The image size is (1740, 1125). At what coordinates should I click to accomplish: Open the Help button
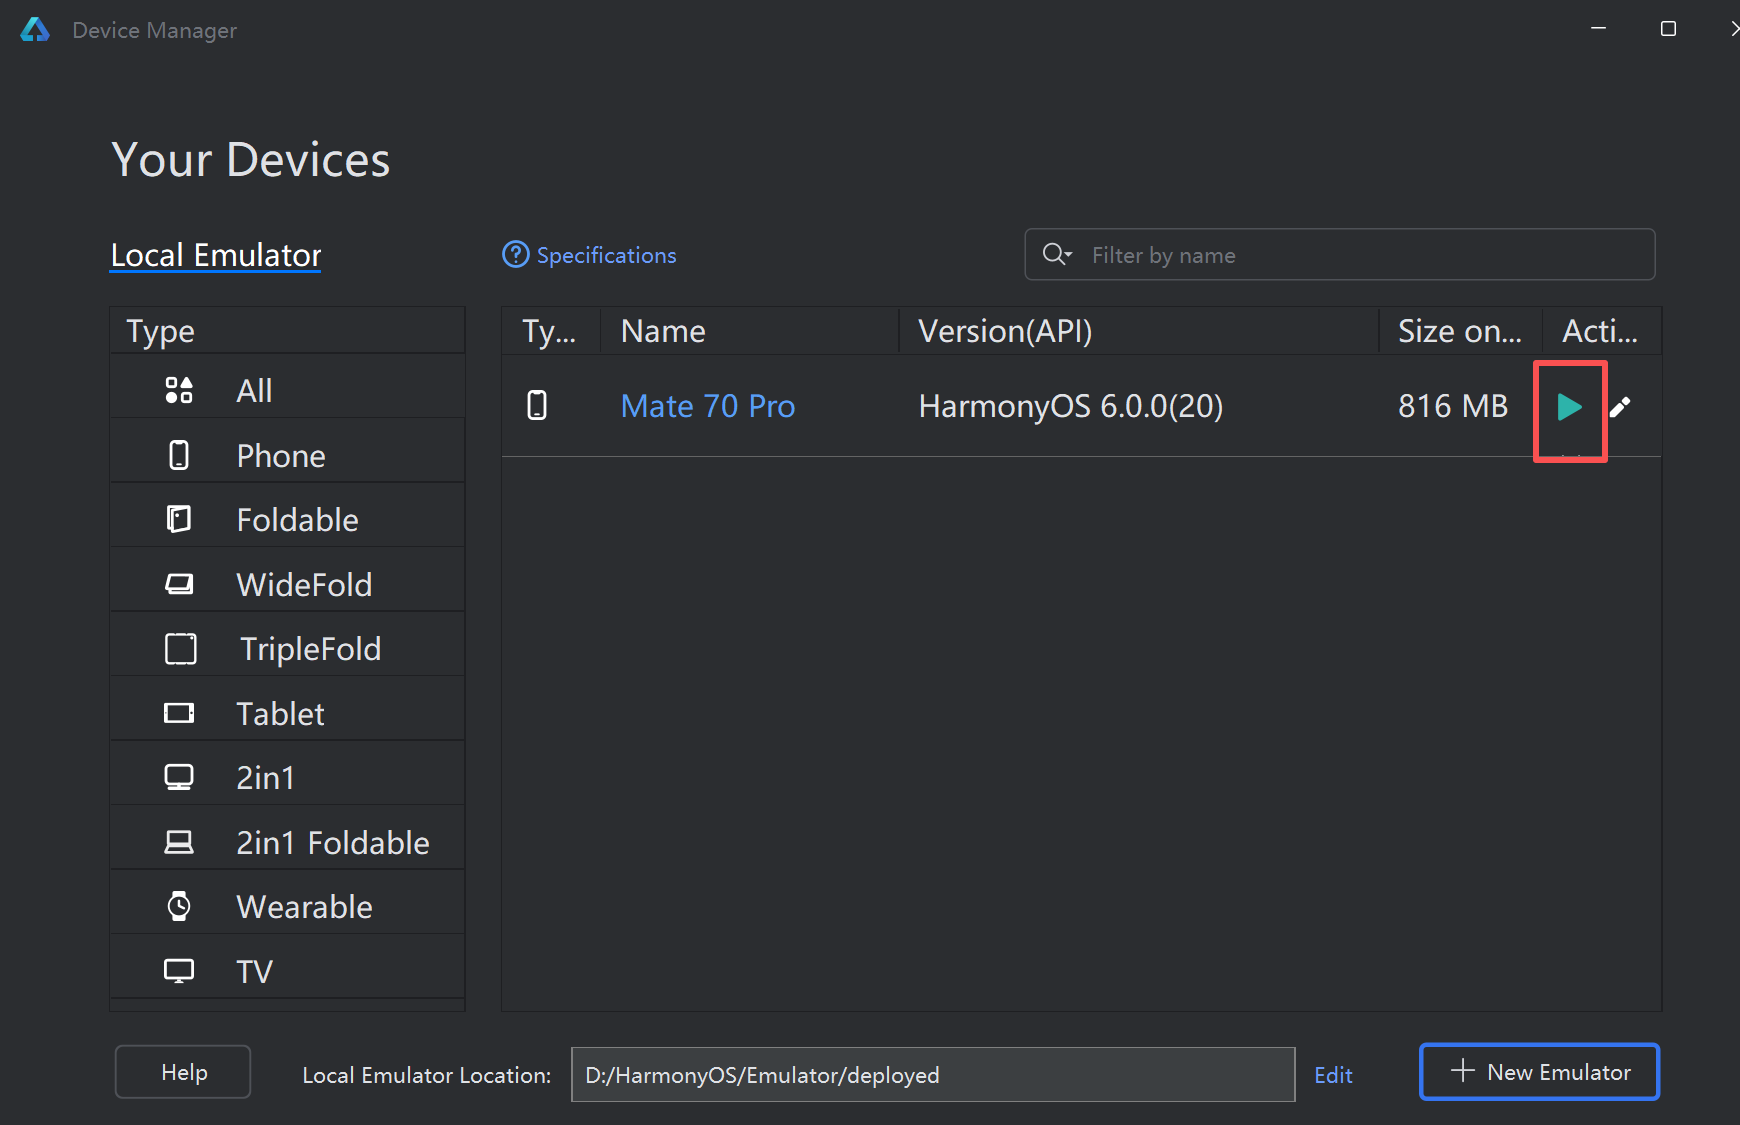[x=183, y=1072]
